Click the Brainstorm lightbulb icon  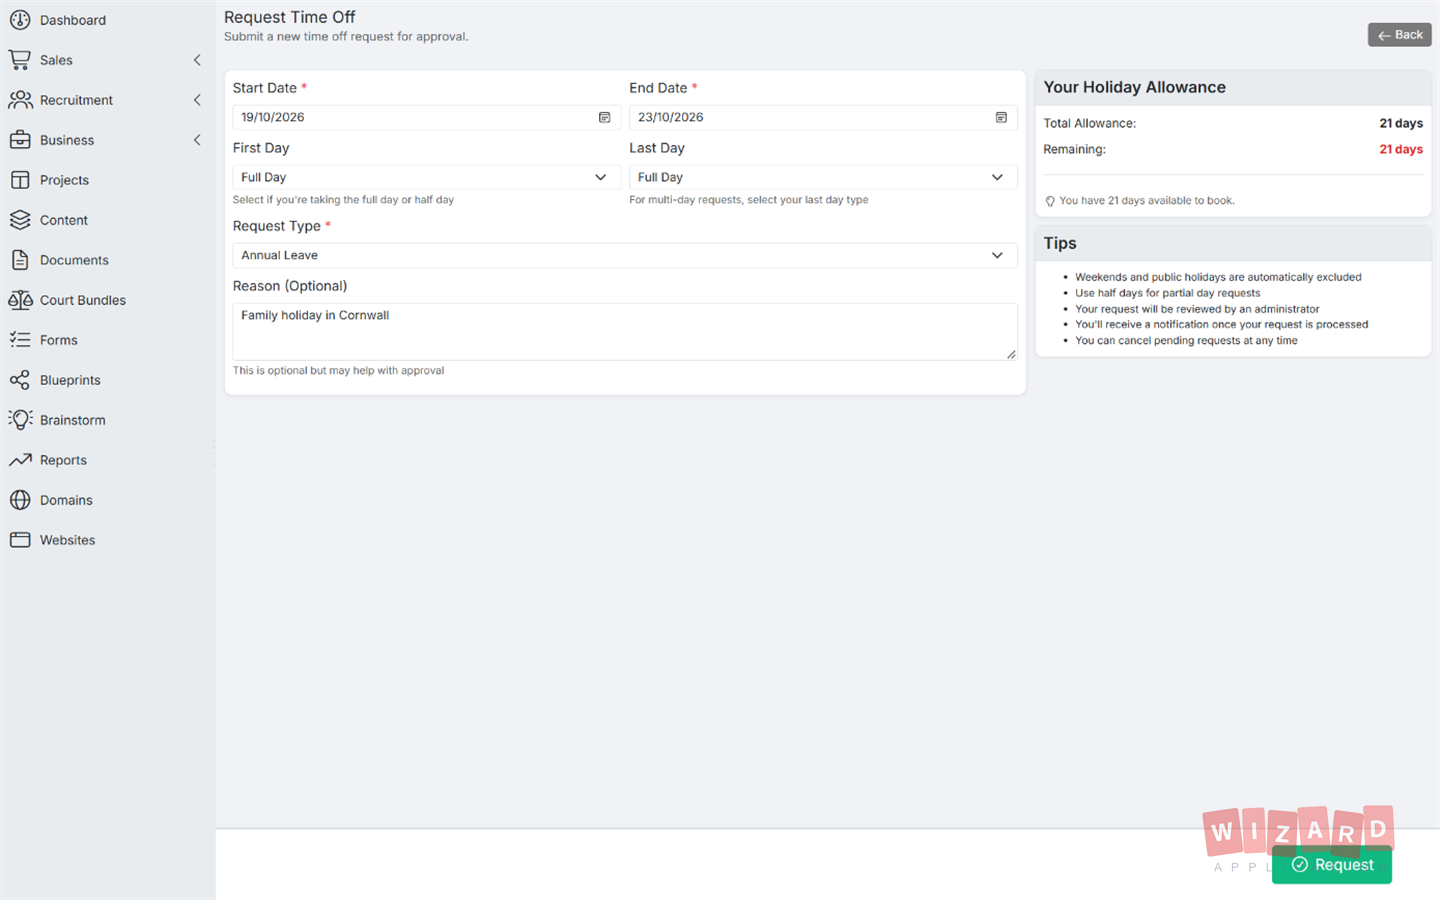(20, 420)
